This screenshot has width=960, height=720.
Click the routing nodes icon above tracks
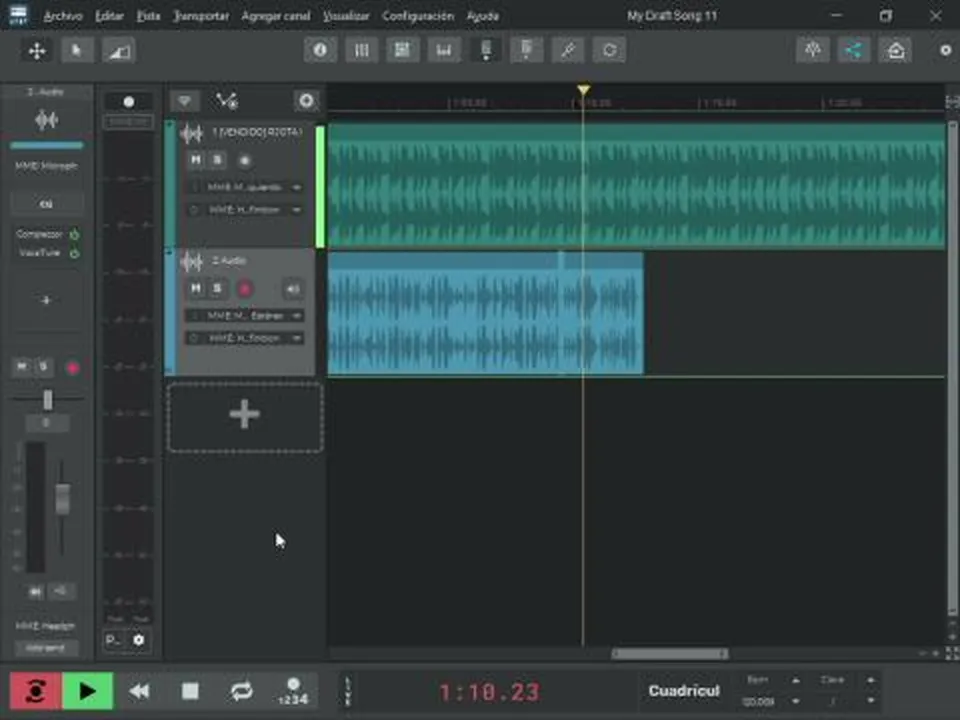(x=227, y=100)
